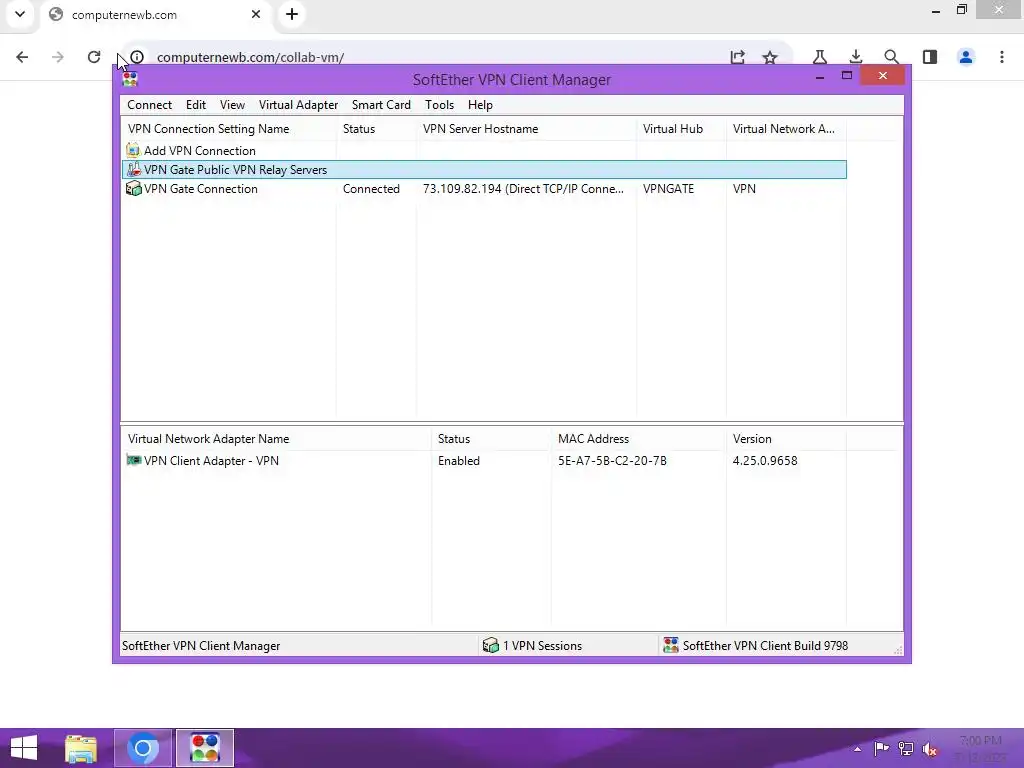Click 1 VPN Sessions status text

(542, 646)
